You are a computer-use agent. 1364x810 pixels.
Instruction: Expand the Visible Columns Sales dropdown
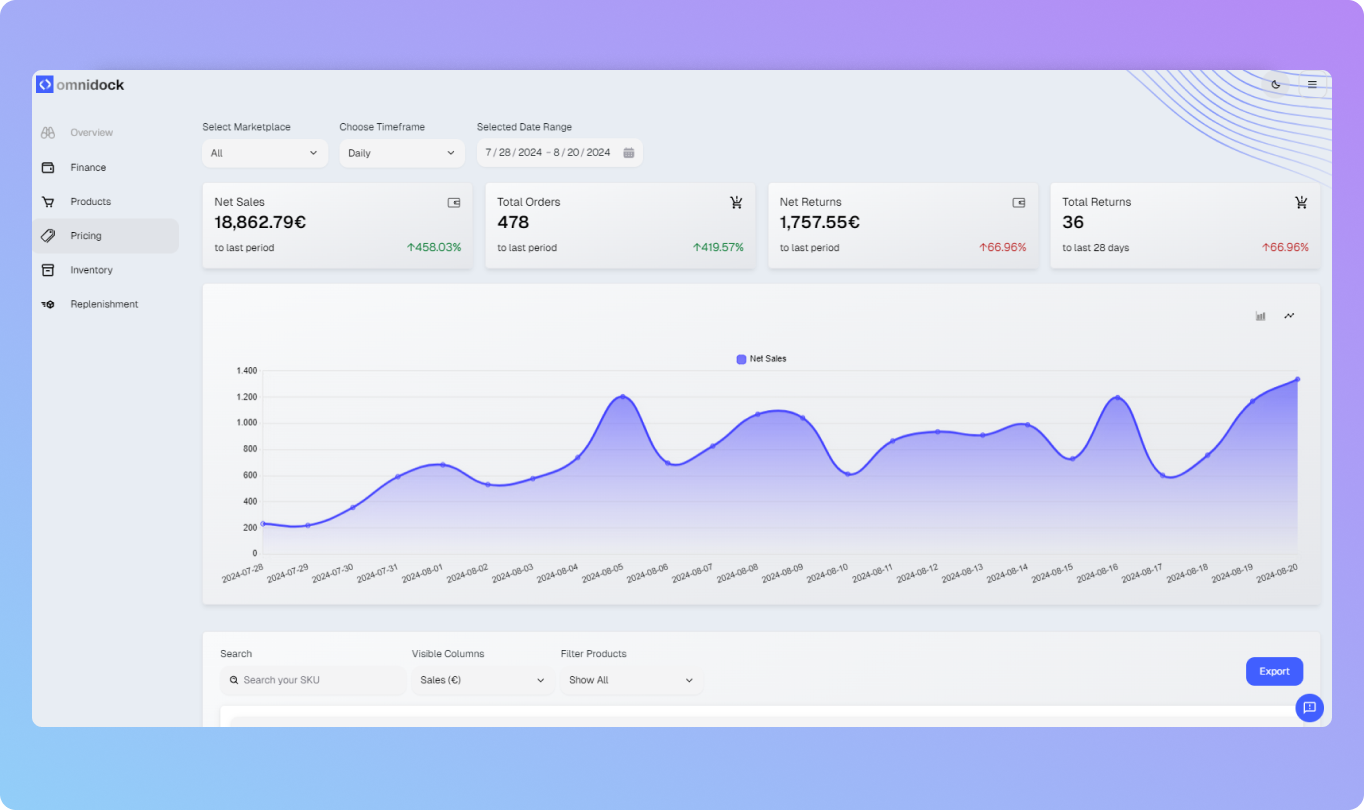(482, 680)
